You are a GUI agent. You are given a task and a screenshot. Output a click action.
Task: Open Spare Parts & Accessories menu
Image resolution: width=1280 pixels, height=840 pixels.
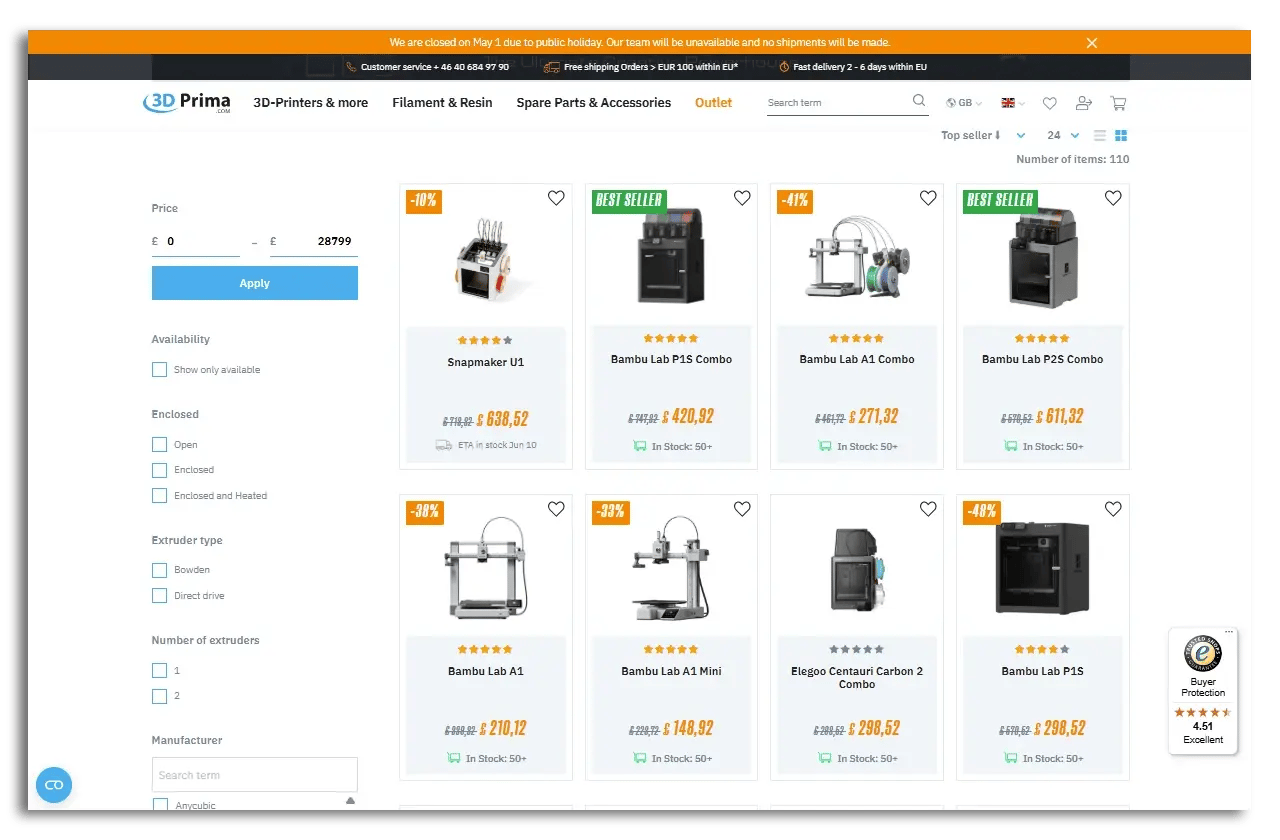pyautogui.click(x=593, y=103)
